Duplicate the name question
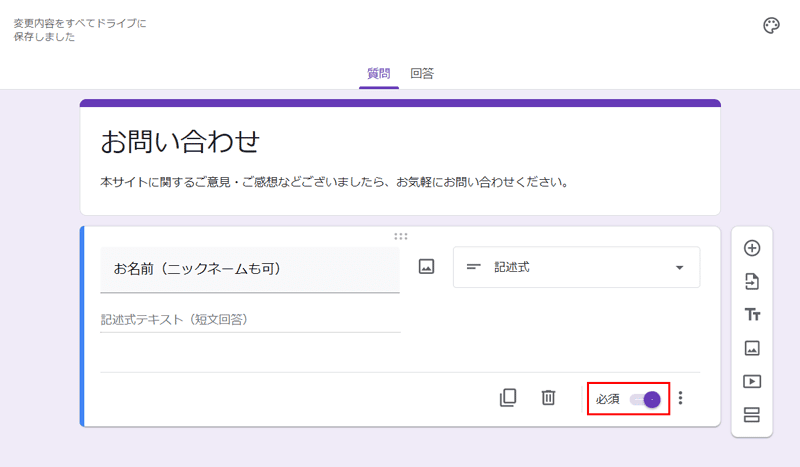 508,398
